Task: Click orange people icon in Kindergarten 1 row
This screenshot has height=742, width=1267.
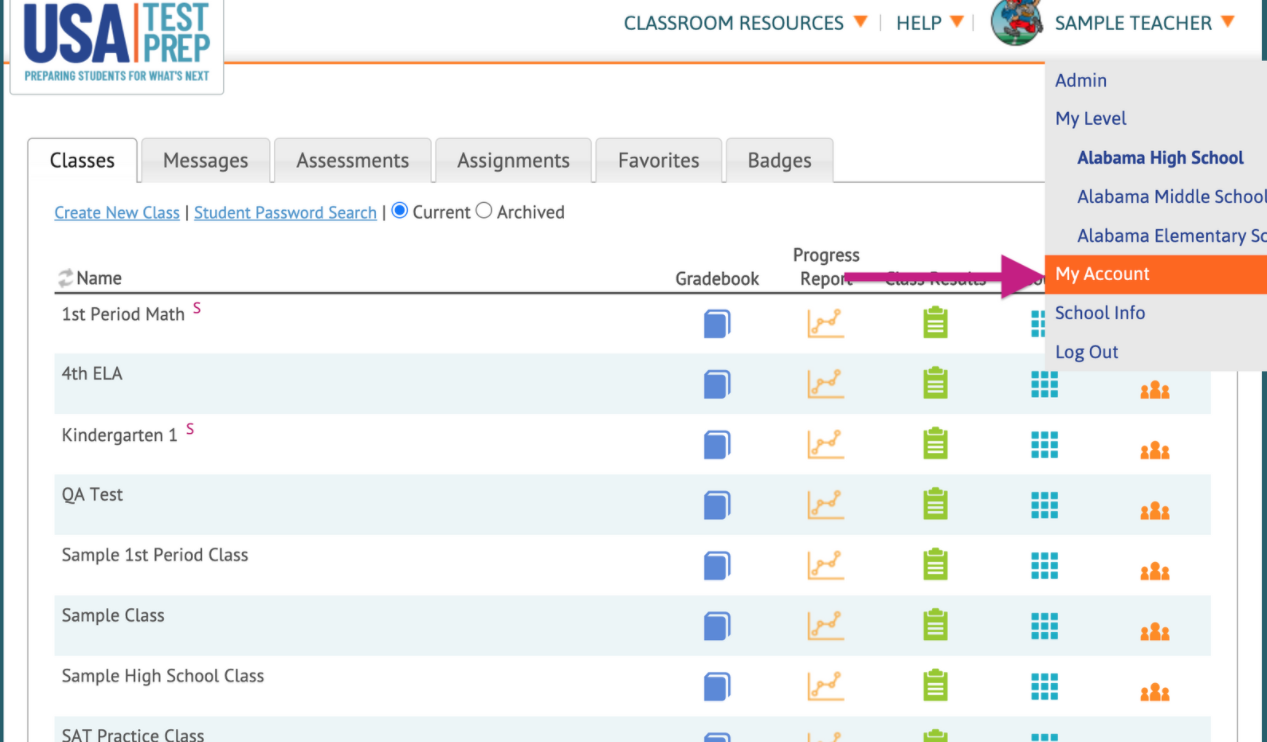Action: click(1155, 451)
